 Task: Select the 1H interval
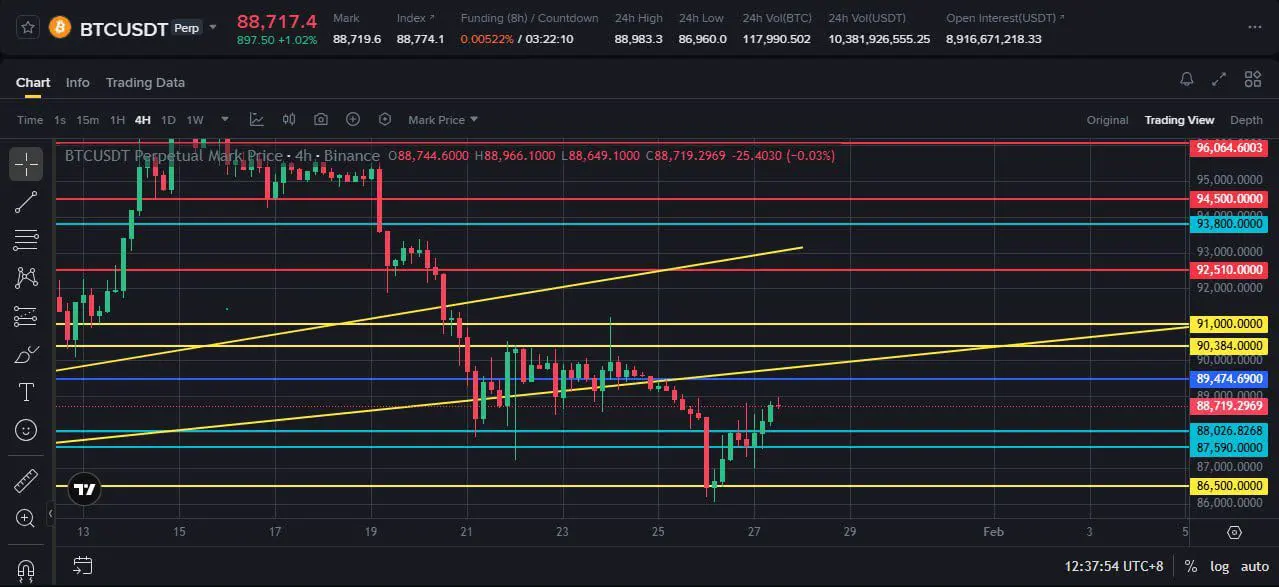(117, 120)
